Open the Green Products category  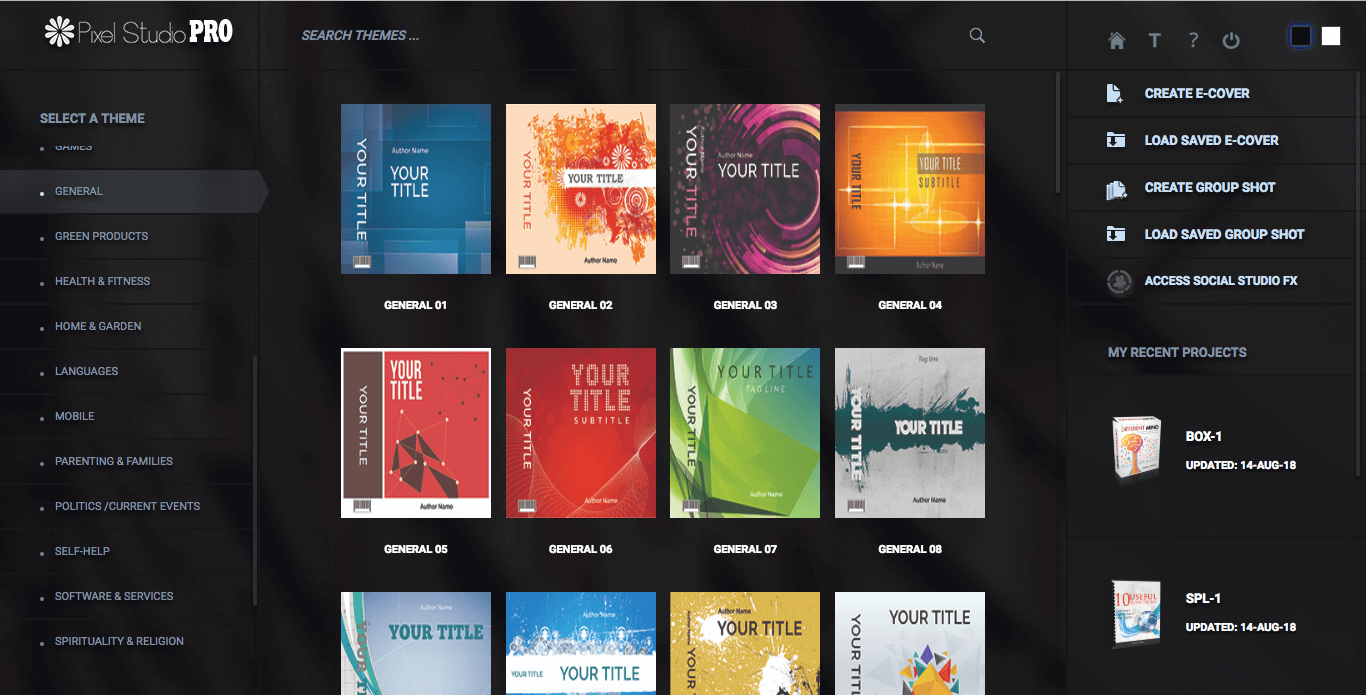(x=128, y=236)
